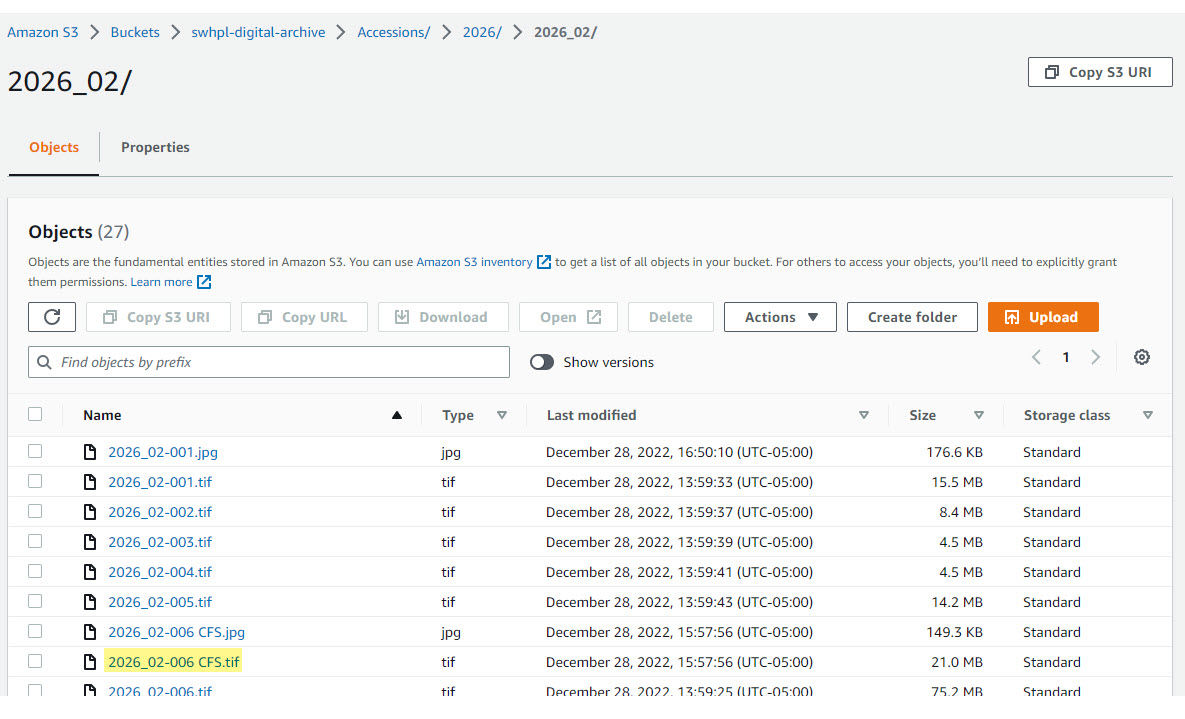1185x719 pixels.
Task: Open swhpl-digital-archive breadcrumb
Action: tap(258, 33)
